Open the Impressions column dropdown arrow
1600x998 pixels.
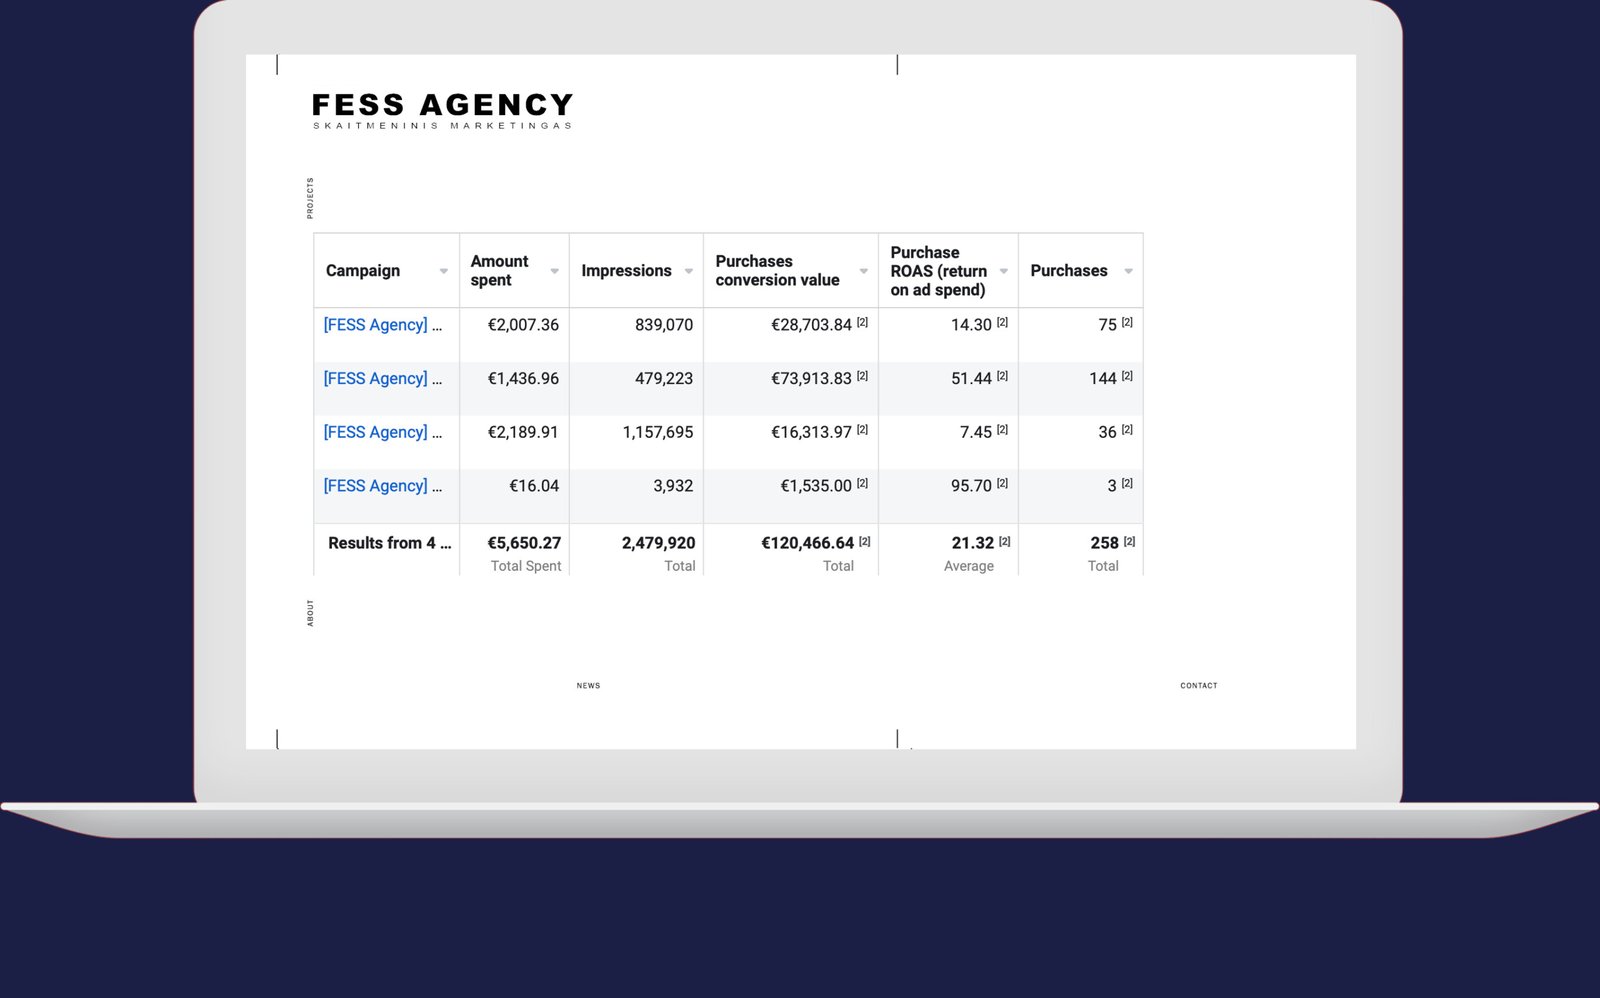pos(688,271)
